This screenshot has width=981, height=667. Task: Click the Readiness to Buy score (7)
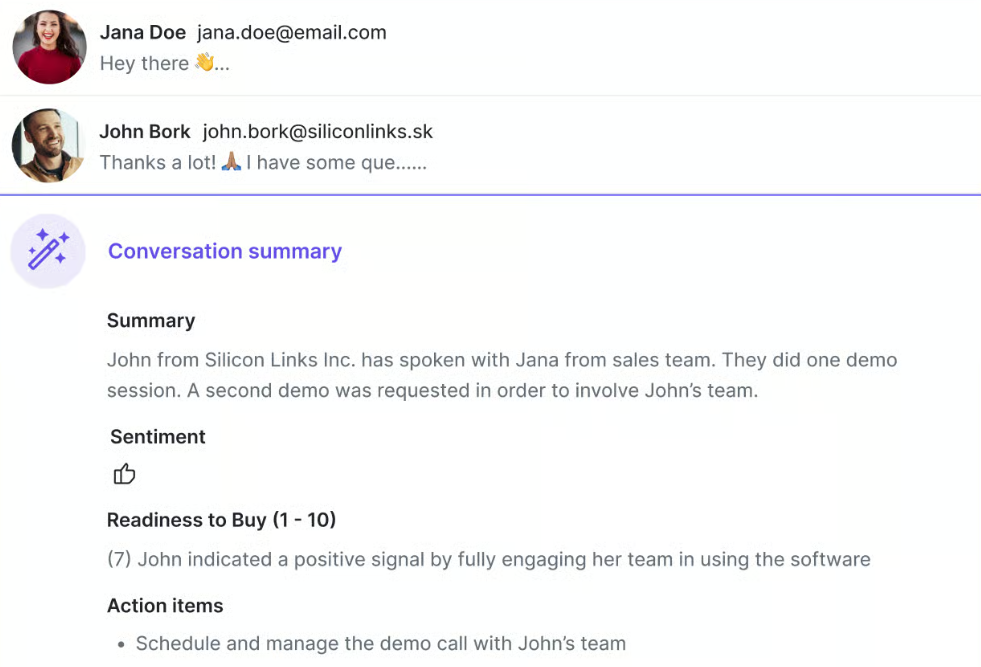[116, 559]
